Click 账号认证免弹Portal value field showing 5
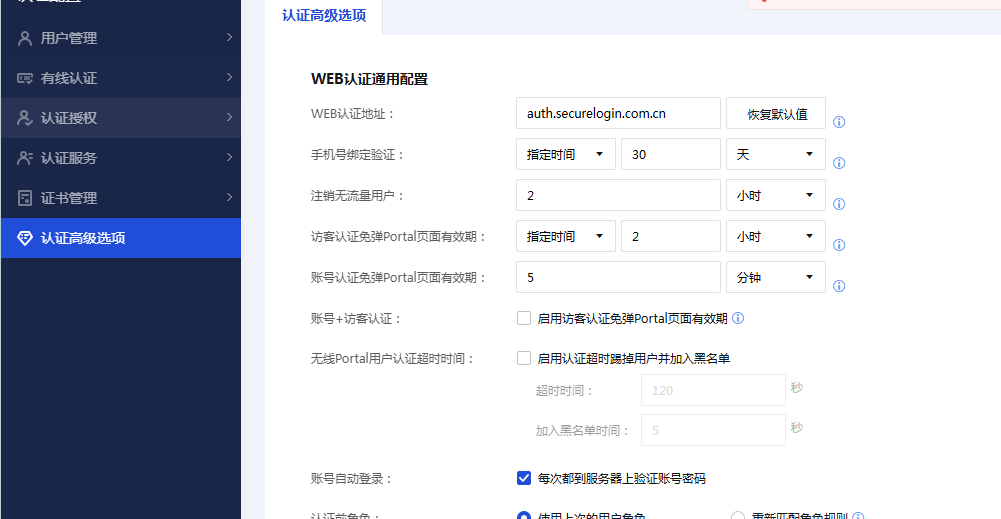Image resolution: width=1001 pixels, height=519 pixels. 618,277
